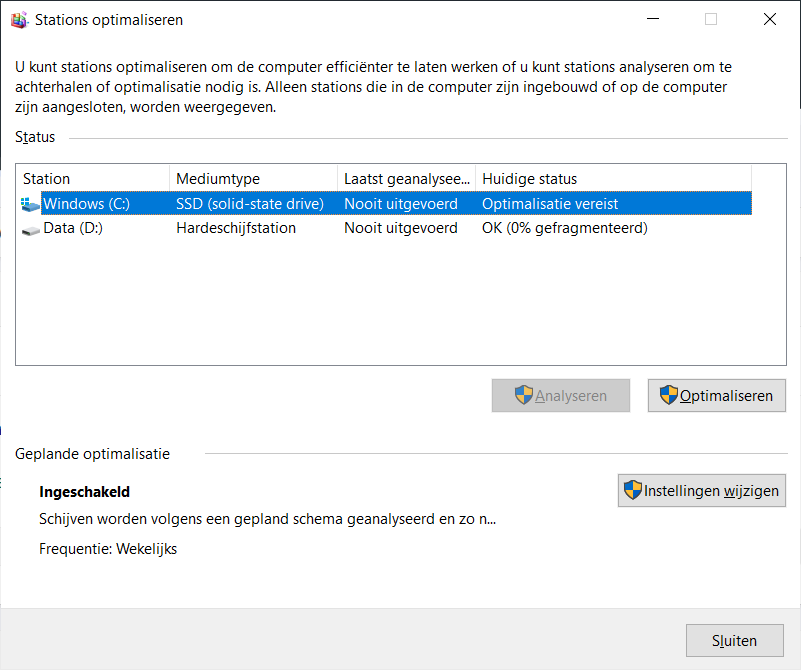Click the Huidige status column header
The width and height of the screenshot is (801, 670).
click(x=614, y=179)
